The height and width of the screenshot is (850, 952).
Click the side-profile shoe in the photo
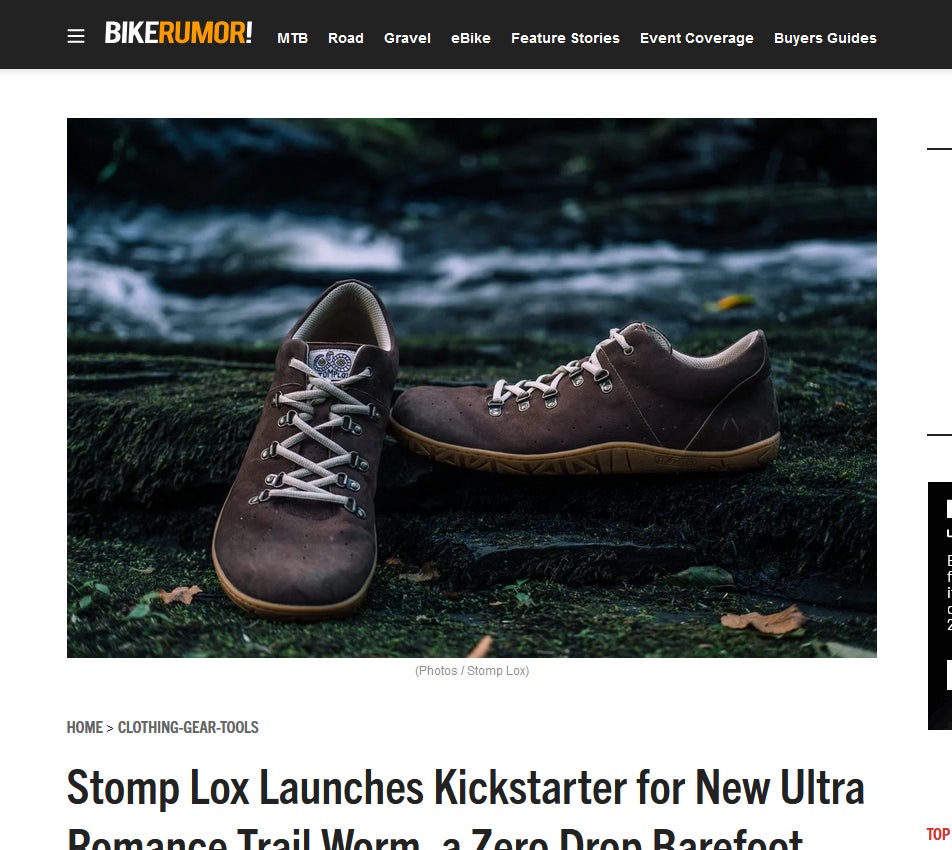tap(585, 401)
